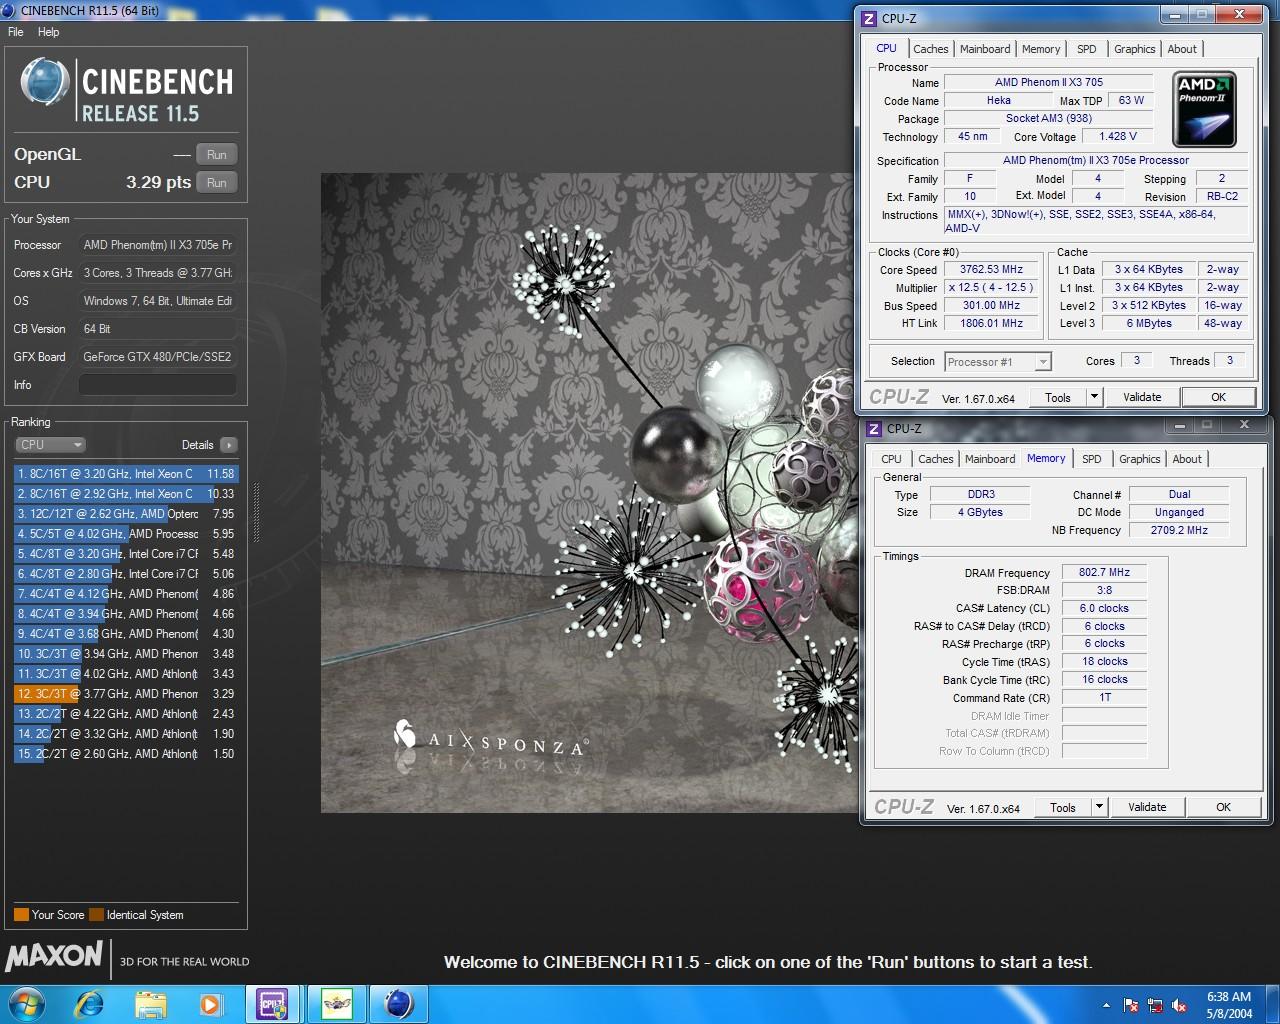Click Cinebench title bar application icon

point(9,10)
